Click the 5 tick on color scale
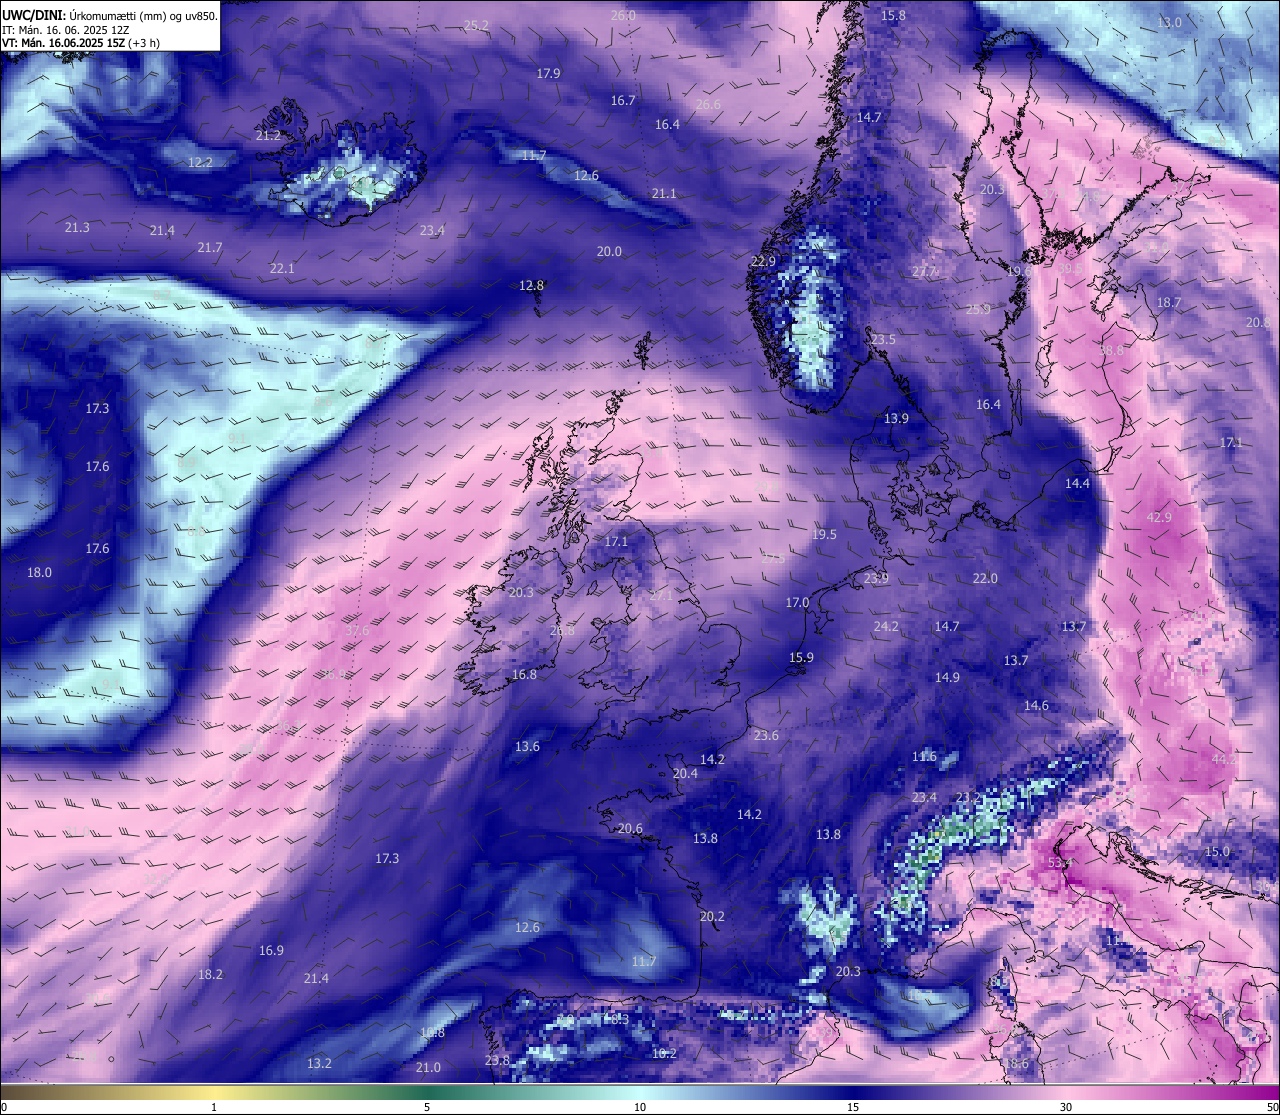The height and width of the screenshot is (1115, 1280). pos(427,1107)
